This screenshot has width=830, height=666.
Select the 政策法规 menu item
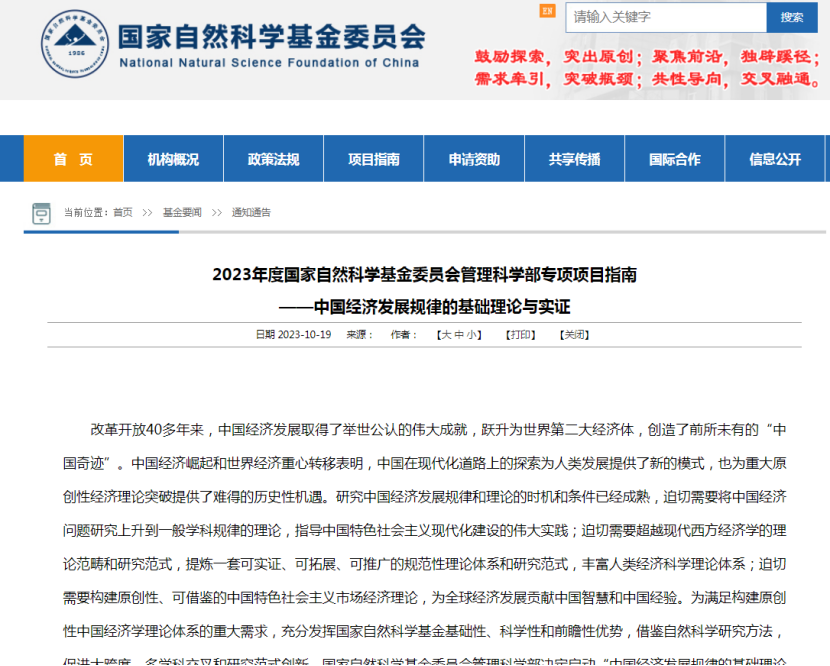pos(273,159)
